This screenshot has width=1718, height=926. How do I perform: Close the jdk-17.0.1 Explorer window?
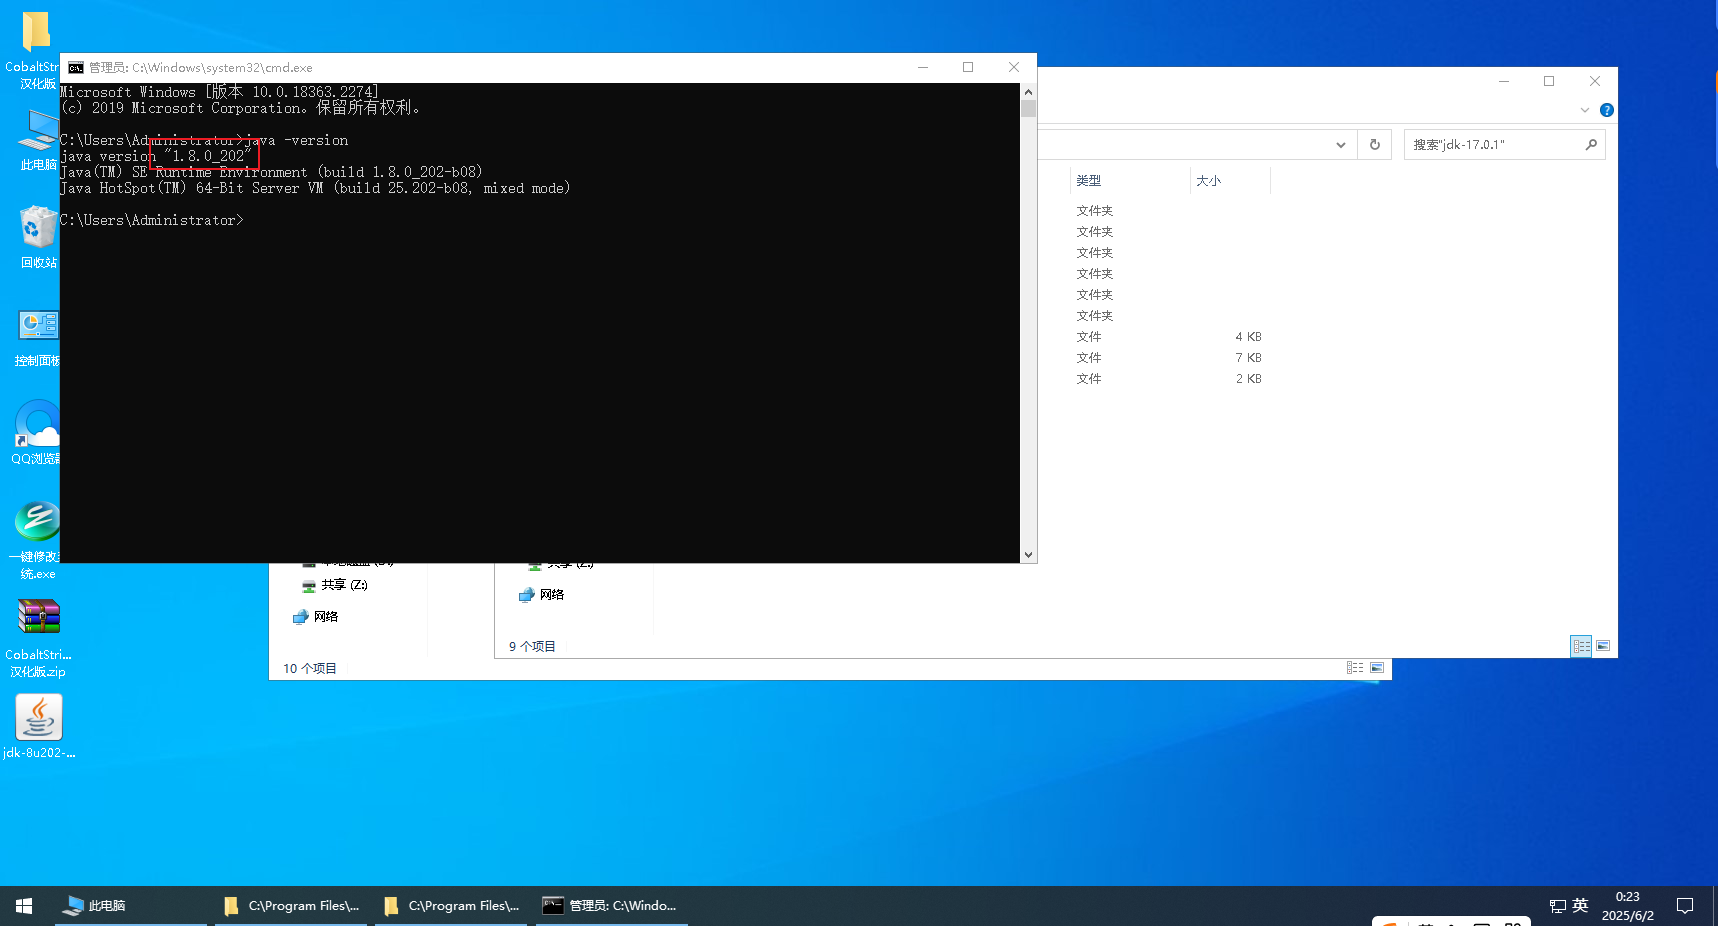[x=1595, y=82]
